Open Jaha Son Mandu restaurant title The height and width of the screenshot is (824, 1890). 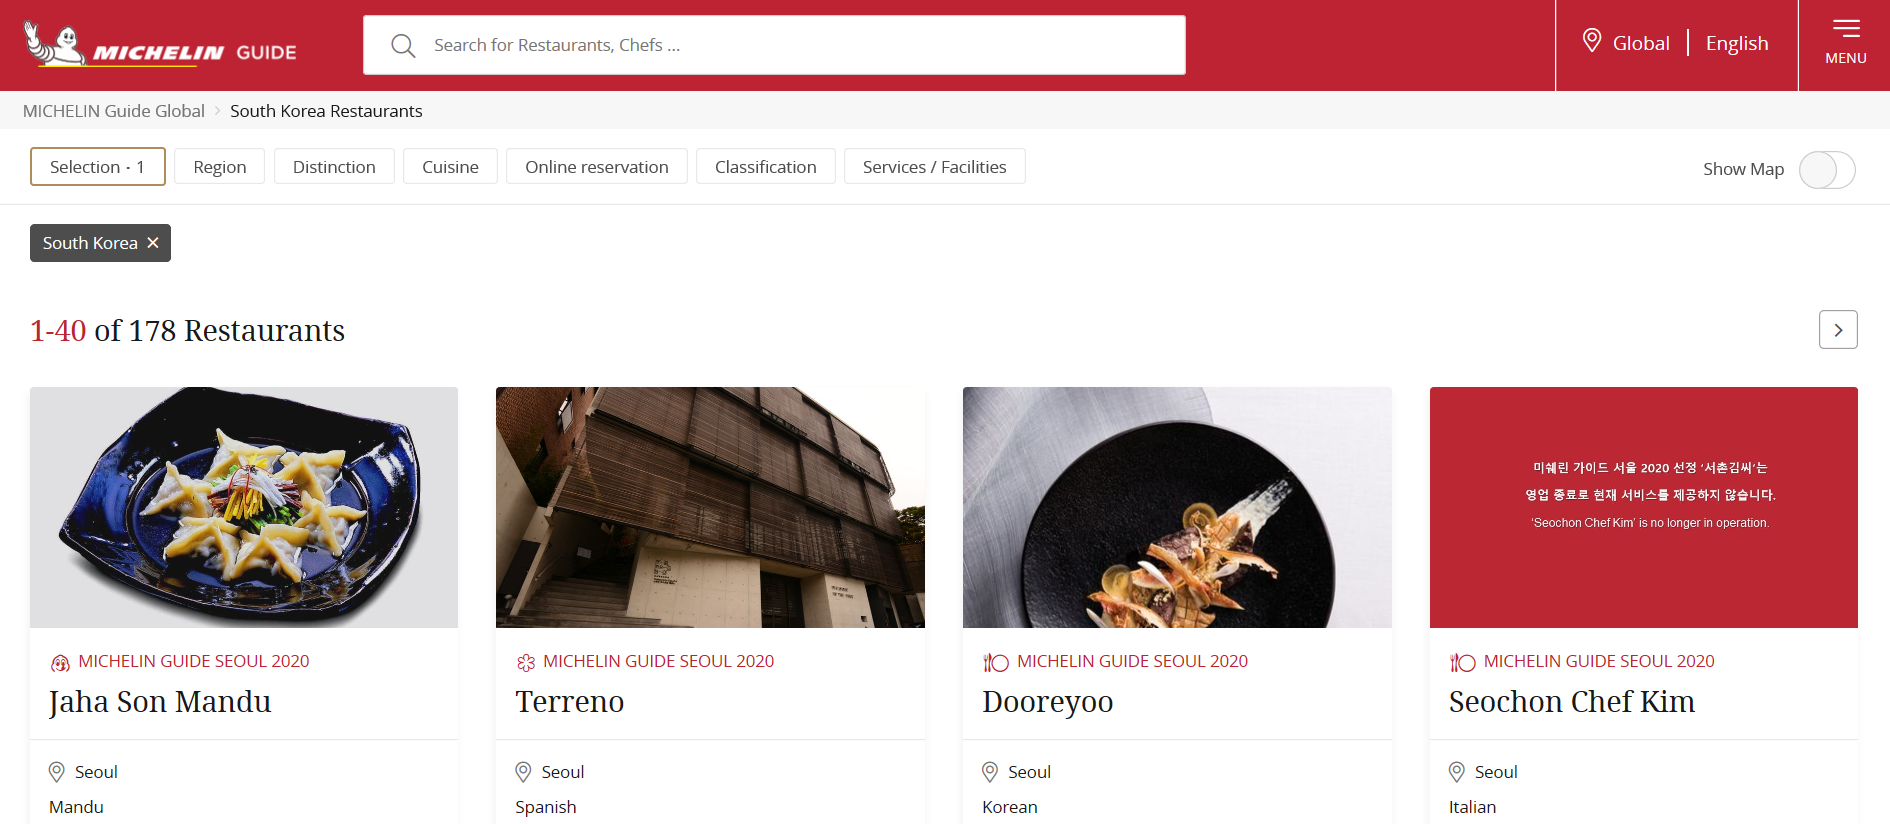pyautogui.click(x=160, y=702)
